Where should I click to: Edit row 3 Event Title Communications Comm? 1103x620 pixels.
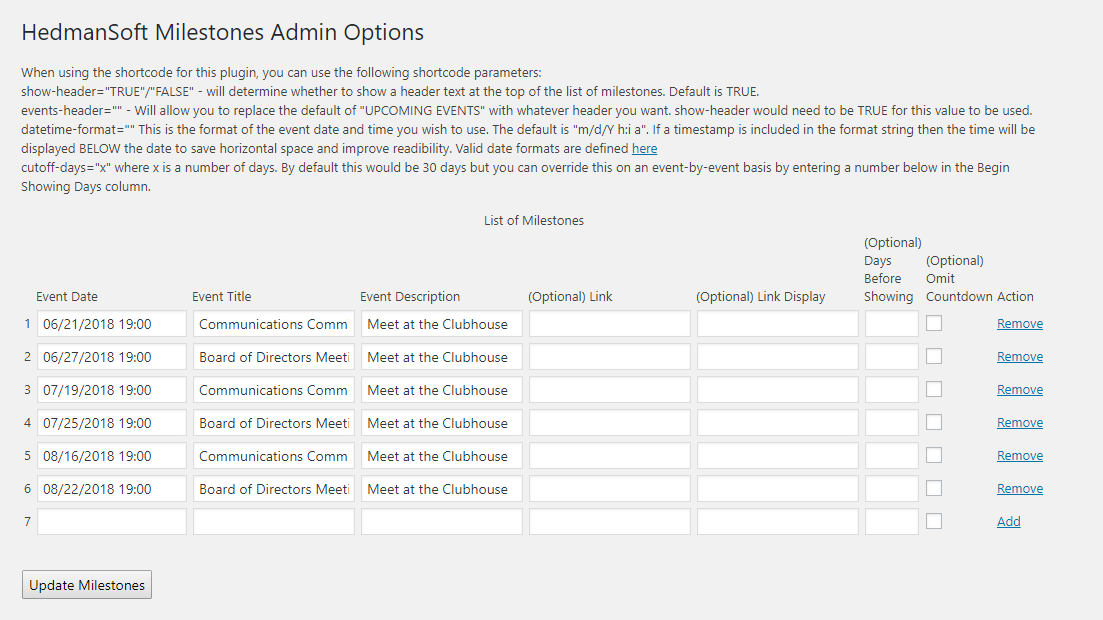point(274,390)
